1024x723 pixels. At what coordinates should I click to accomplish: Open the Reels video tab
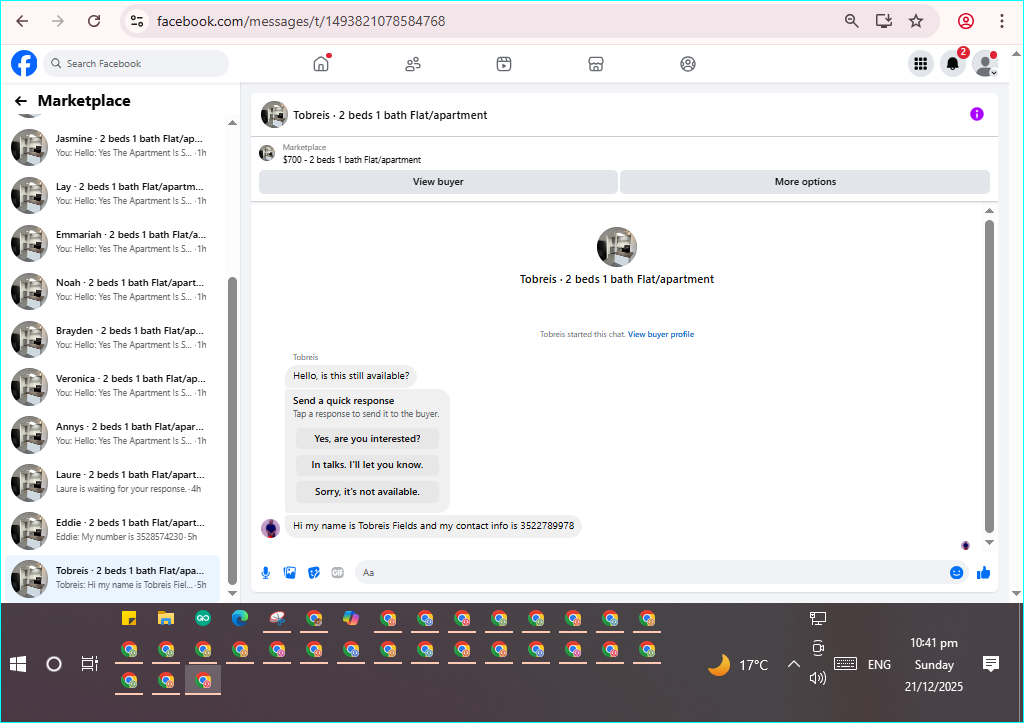click(504, 64)
